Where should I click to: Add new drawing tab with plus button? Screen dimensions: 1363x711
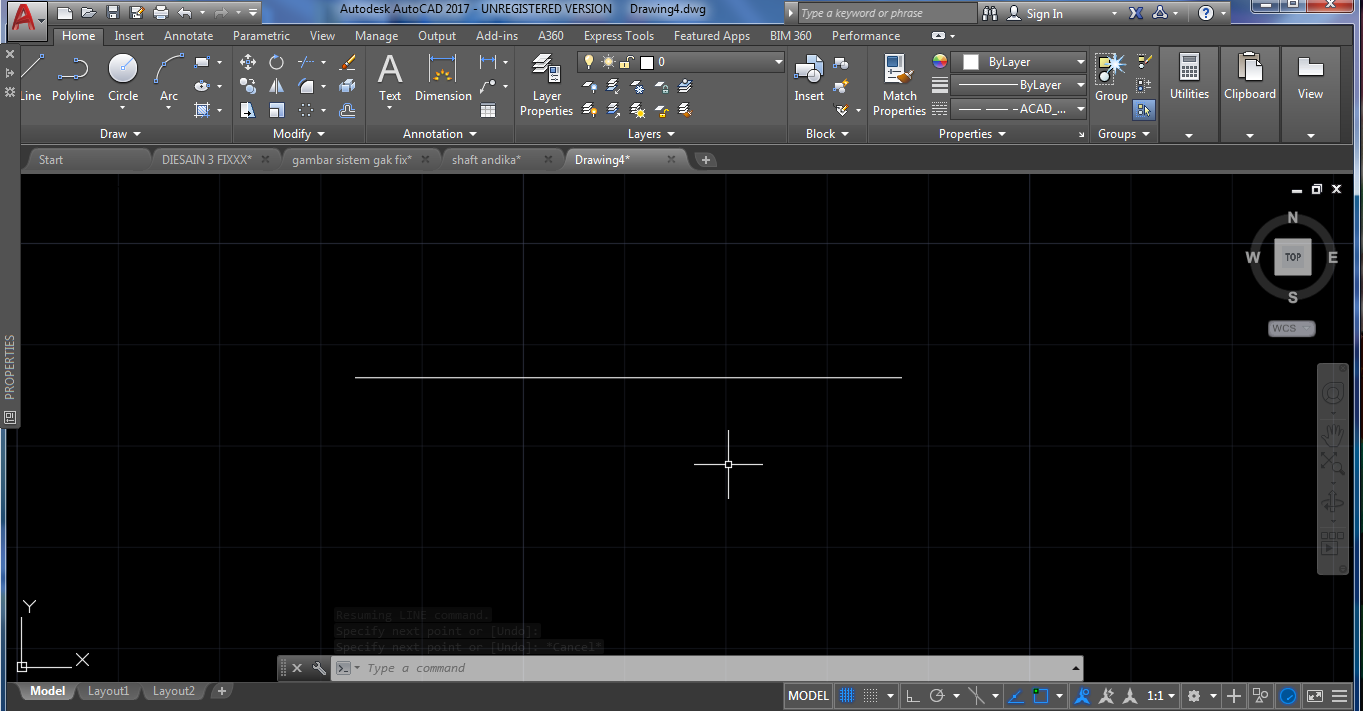point(706,159)
